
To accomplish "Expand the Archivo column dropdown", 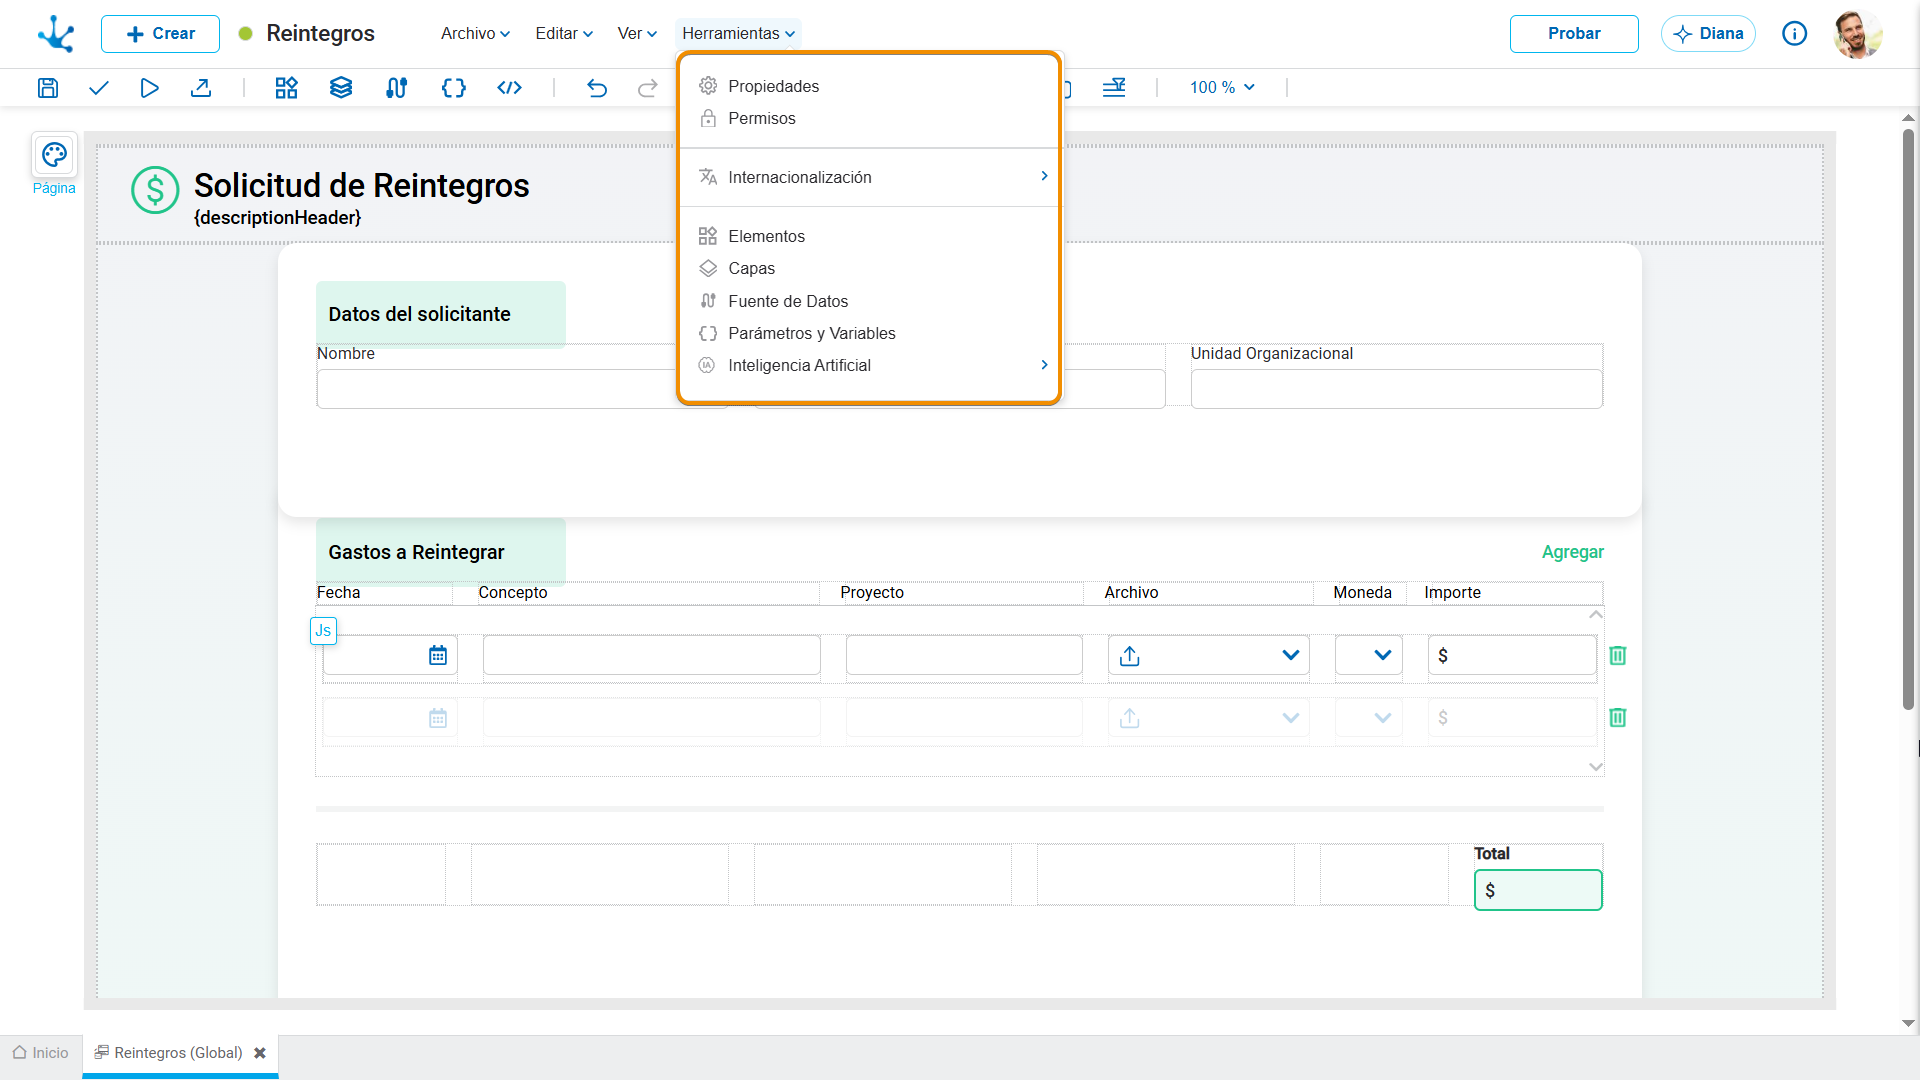I will pyautogui.click(x=1291, y=656).
